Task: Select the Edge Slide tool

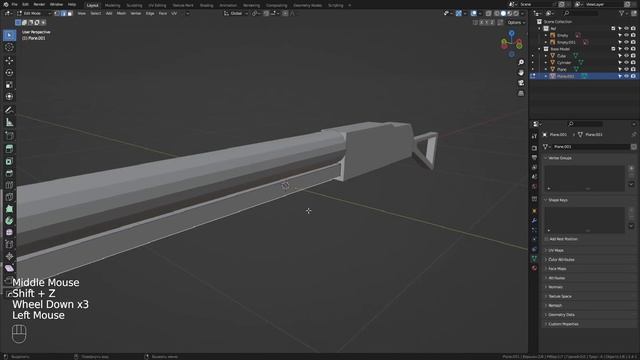Action: pos(9,244)
